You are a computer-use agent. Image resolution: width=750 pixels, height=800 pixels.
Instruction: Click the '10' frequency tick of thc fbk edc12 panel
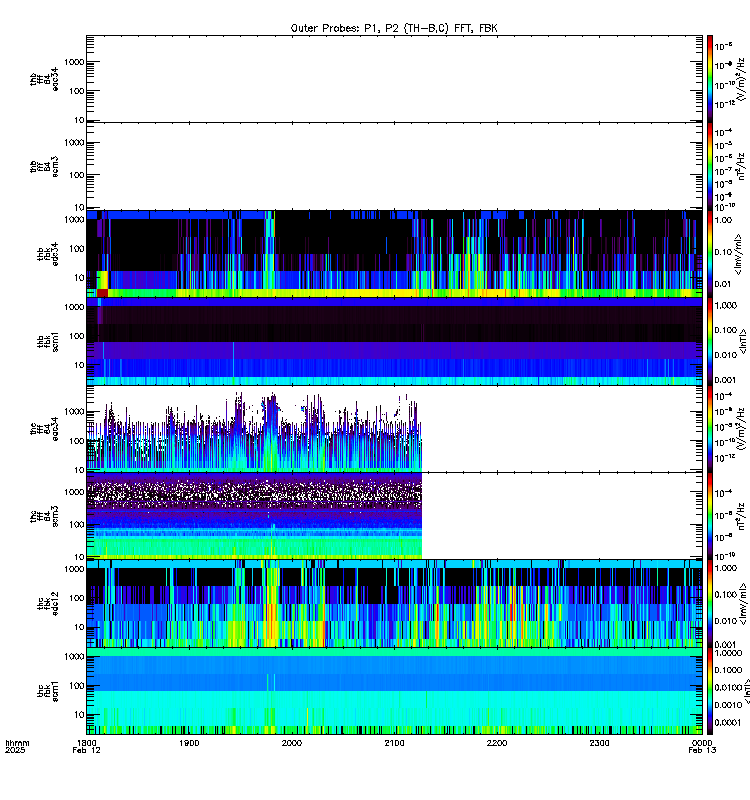pos(79,627)
